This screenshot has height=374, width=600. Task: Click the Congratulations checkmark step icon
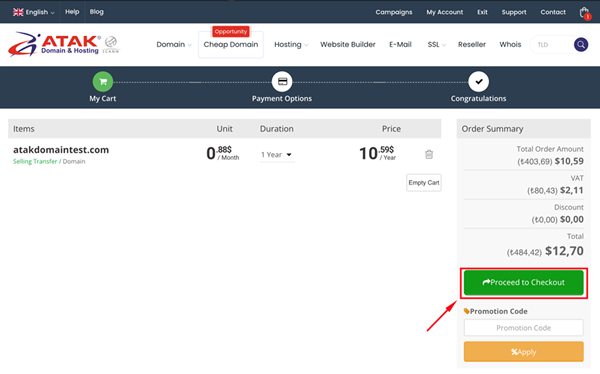(478, 81)
